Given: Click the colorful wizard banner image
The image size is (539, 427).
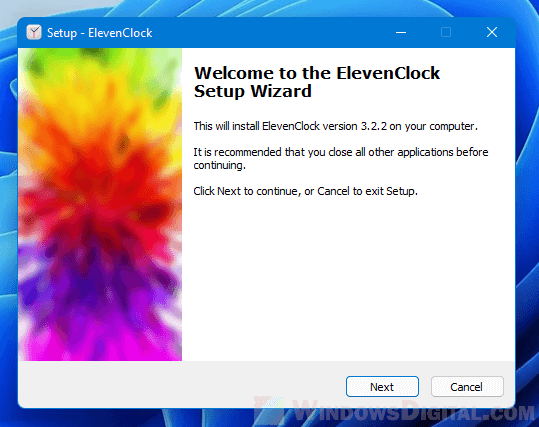Looking at the screenshot, I should 100,204.
